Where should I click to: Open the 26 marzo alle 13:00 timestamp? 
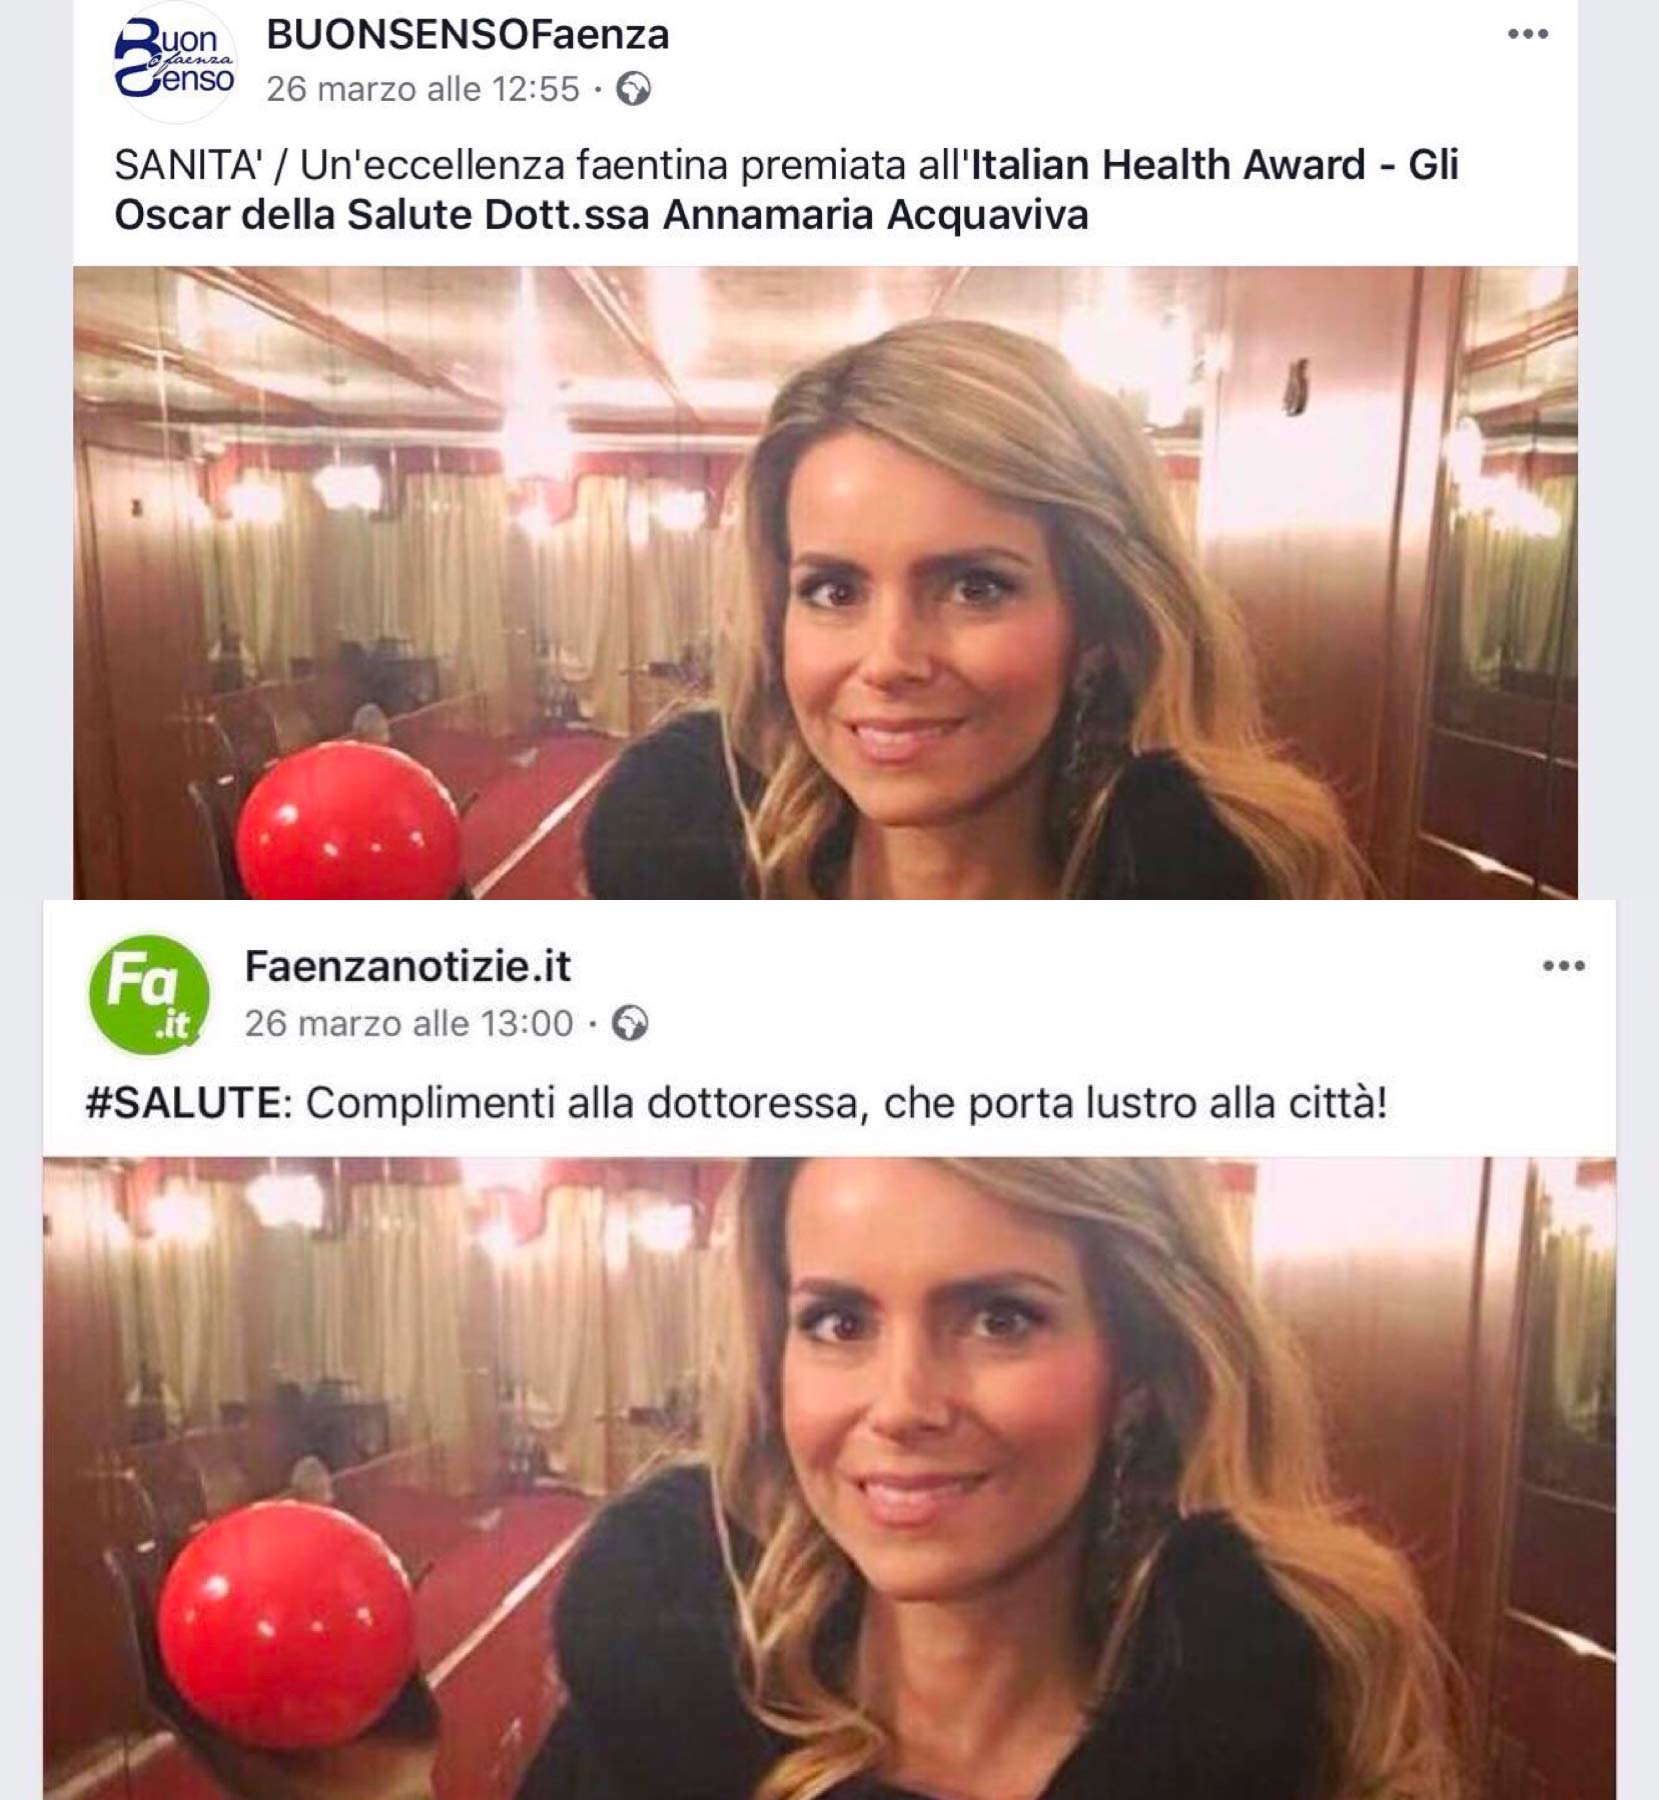point(409,1023)
